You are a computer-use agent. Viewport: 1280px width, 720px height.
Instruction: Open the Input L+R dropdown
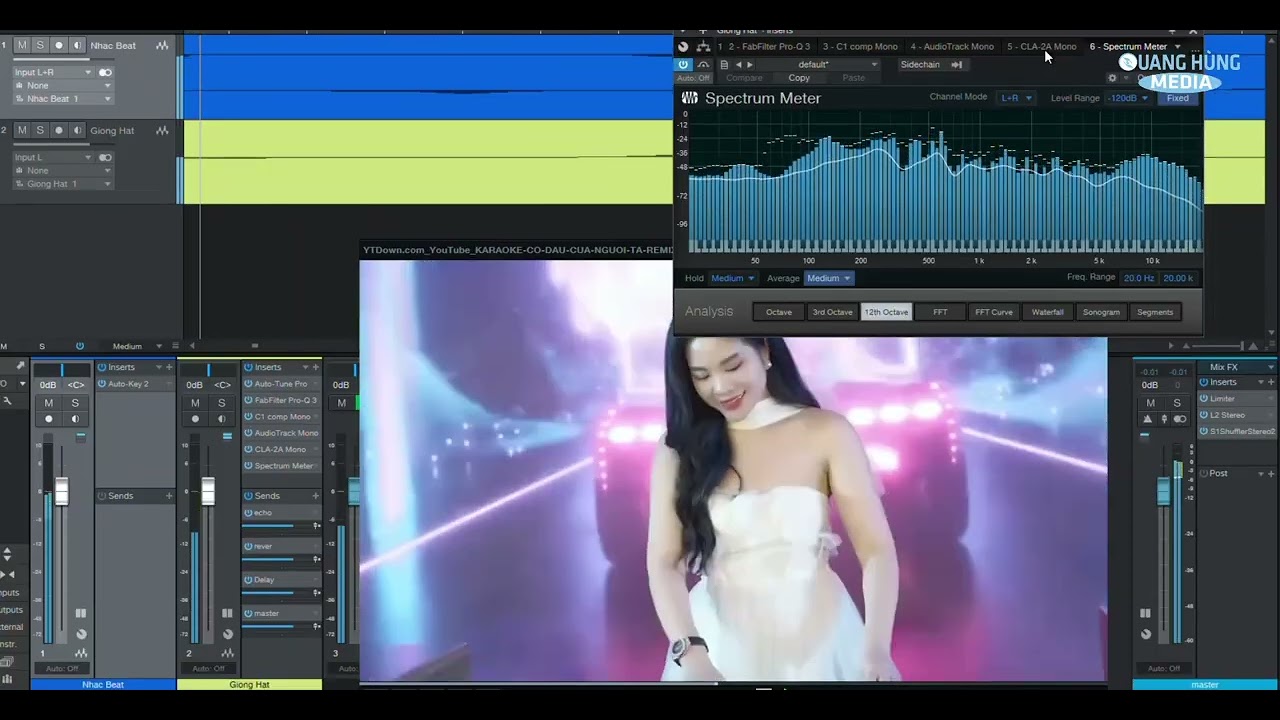(53, 72)
